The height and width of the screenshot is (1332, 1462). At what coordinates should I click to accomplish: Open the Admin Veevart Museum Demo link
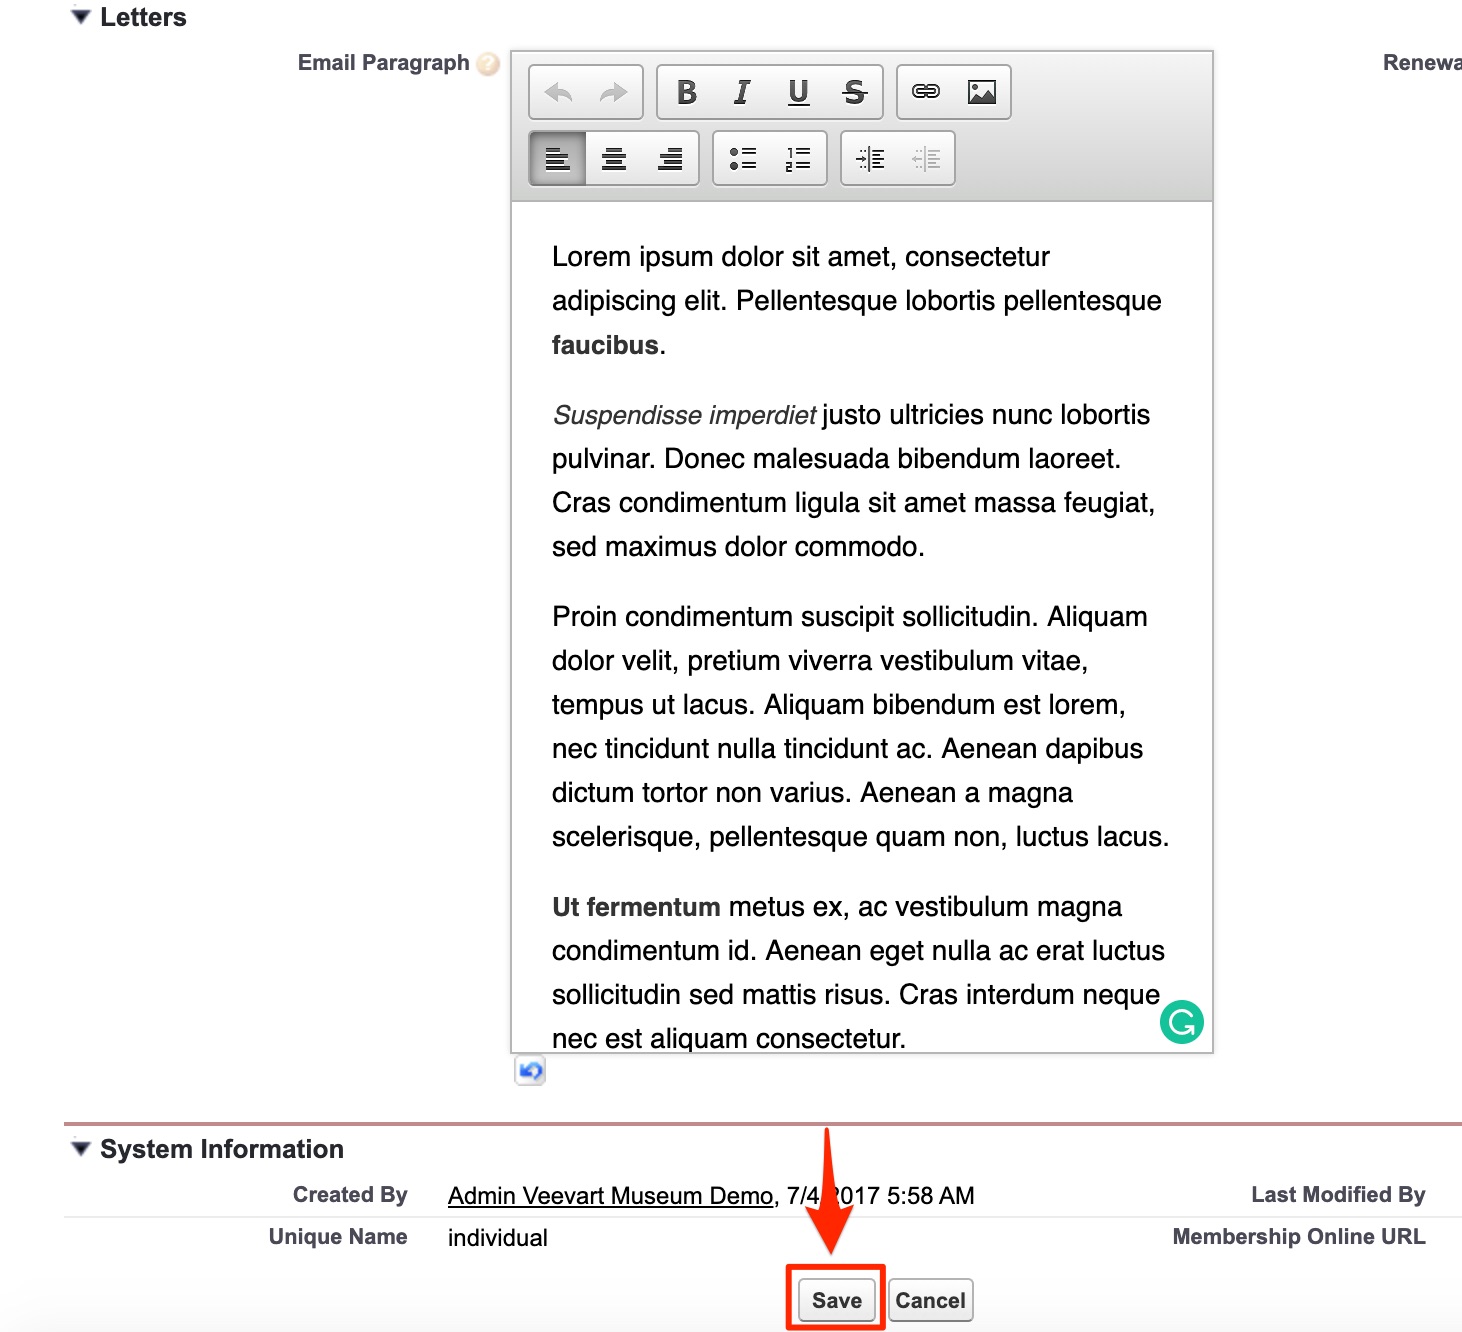coord(610,1195)
